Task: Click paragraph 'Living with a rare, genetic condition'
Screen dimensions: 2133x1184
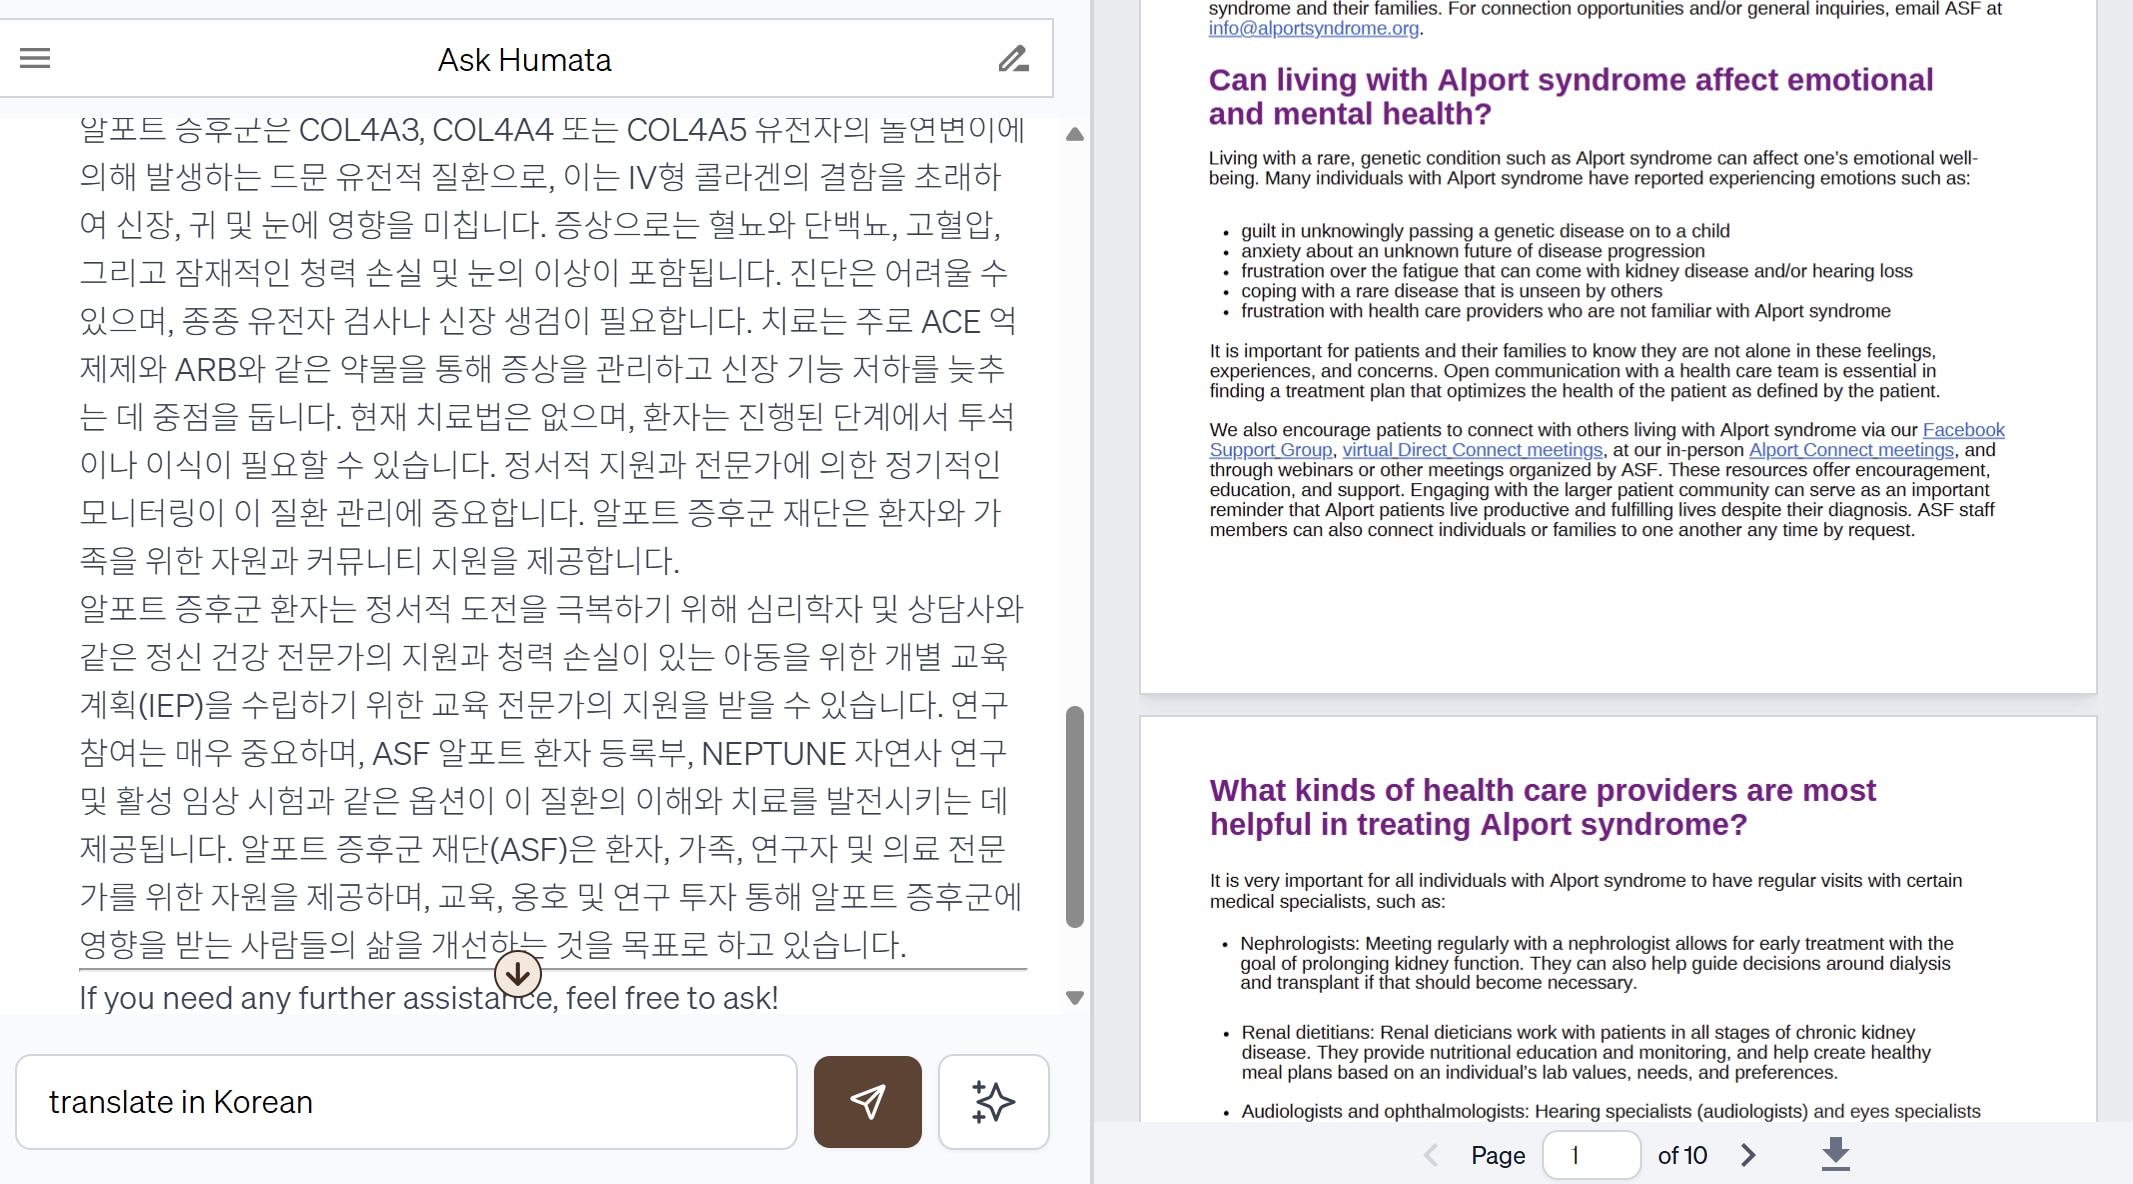Action: tap(1593, 168)
